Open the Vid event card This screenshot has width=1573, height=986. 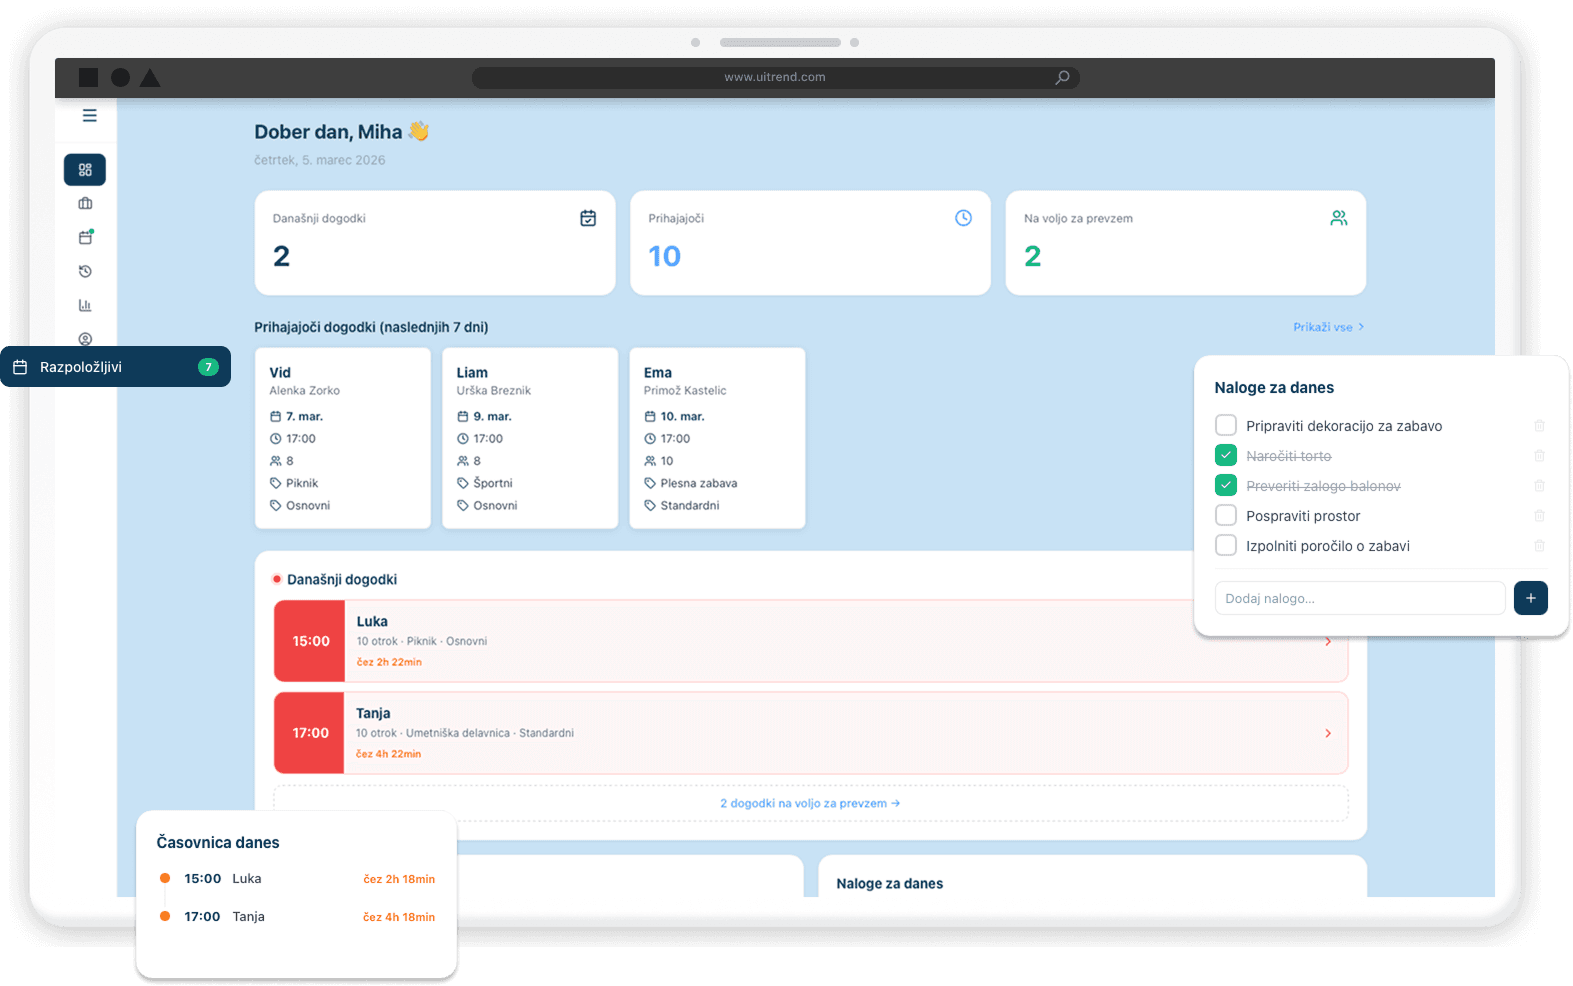pos(343,438)
